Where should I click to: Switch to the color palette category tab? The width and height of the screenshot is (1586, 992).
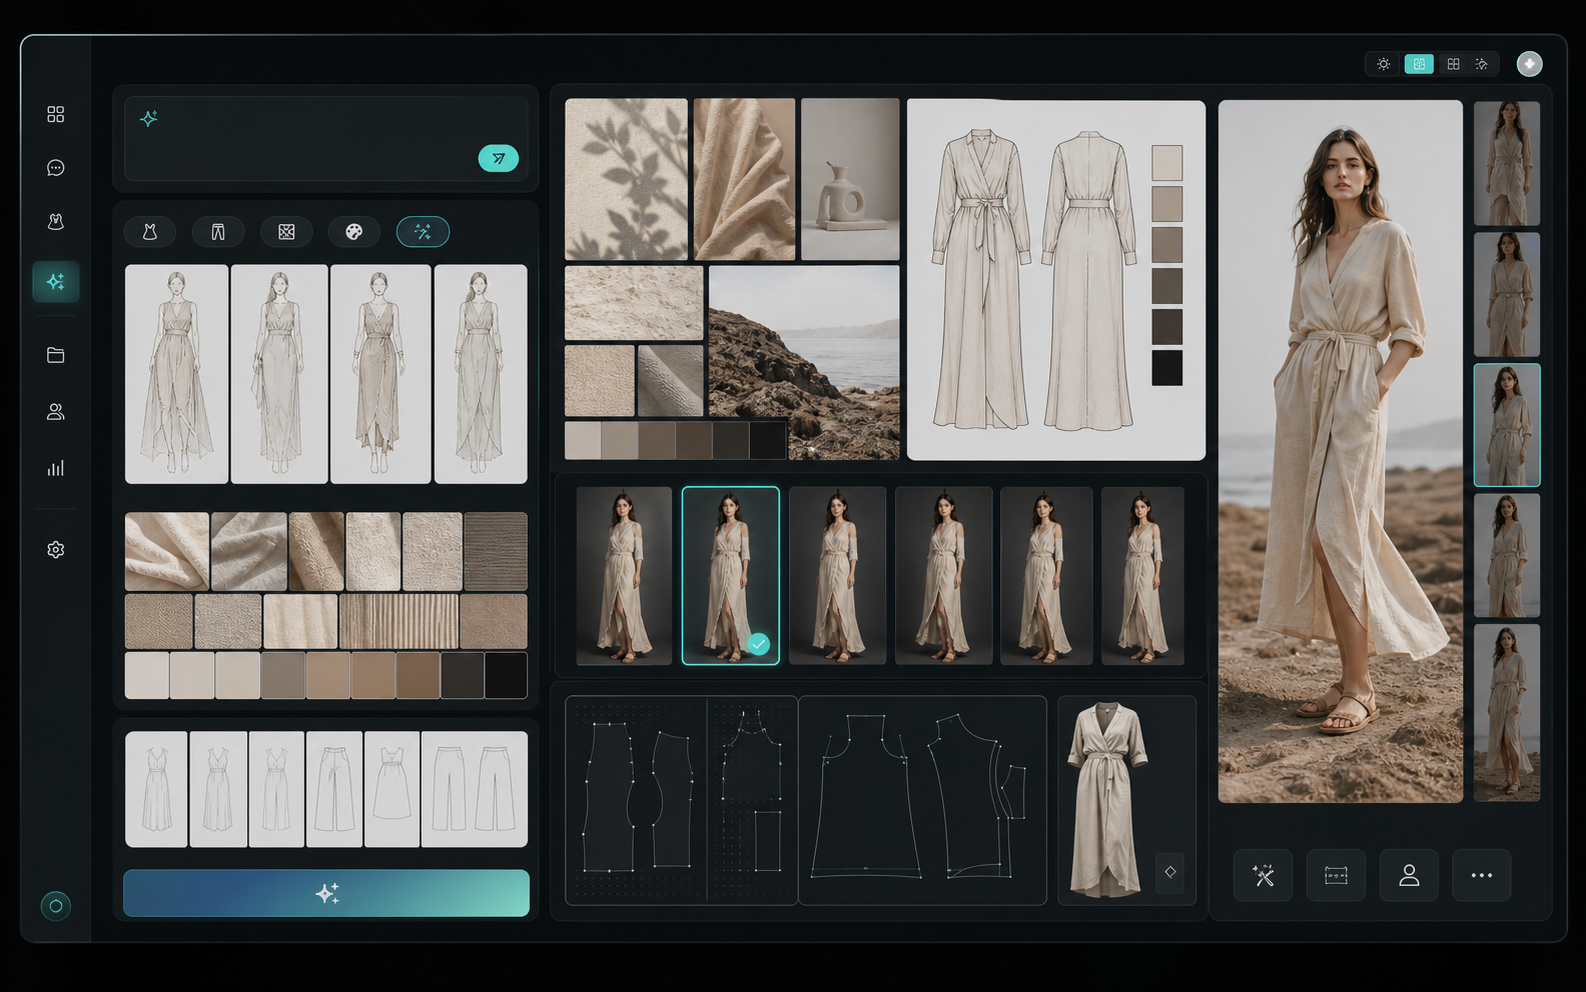coord(354,232)
